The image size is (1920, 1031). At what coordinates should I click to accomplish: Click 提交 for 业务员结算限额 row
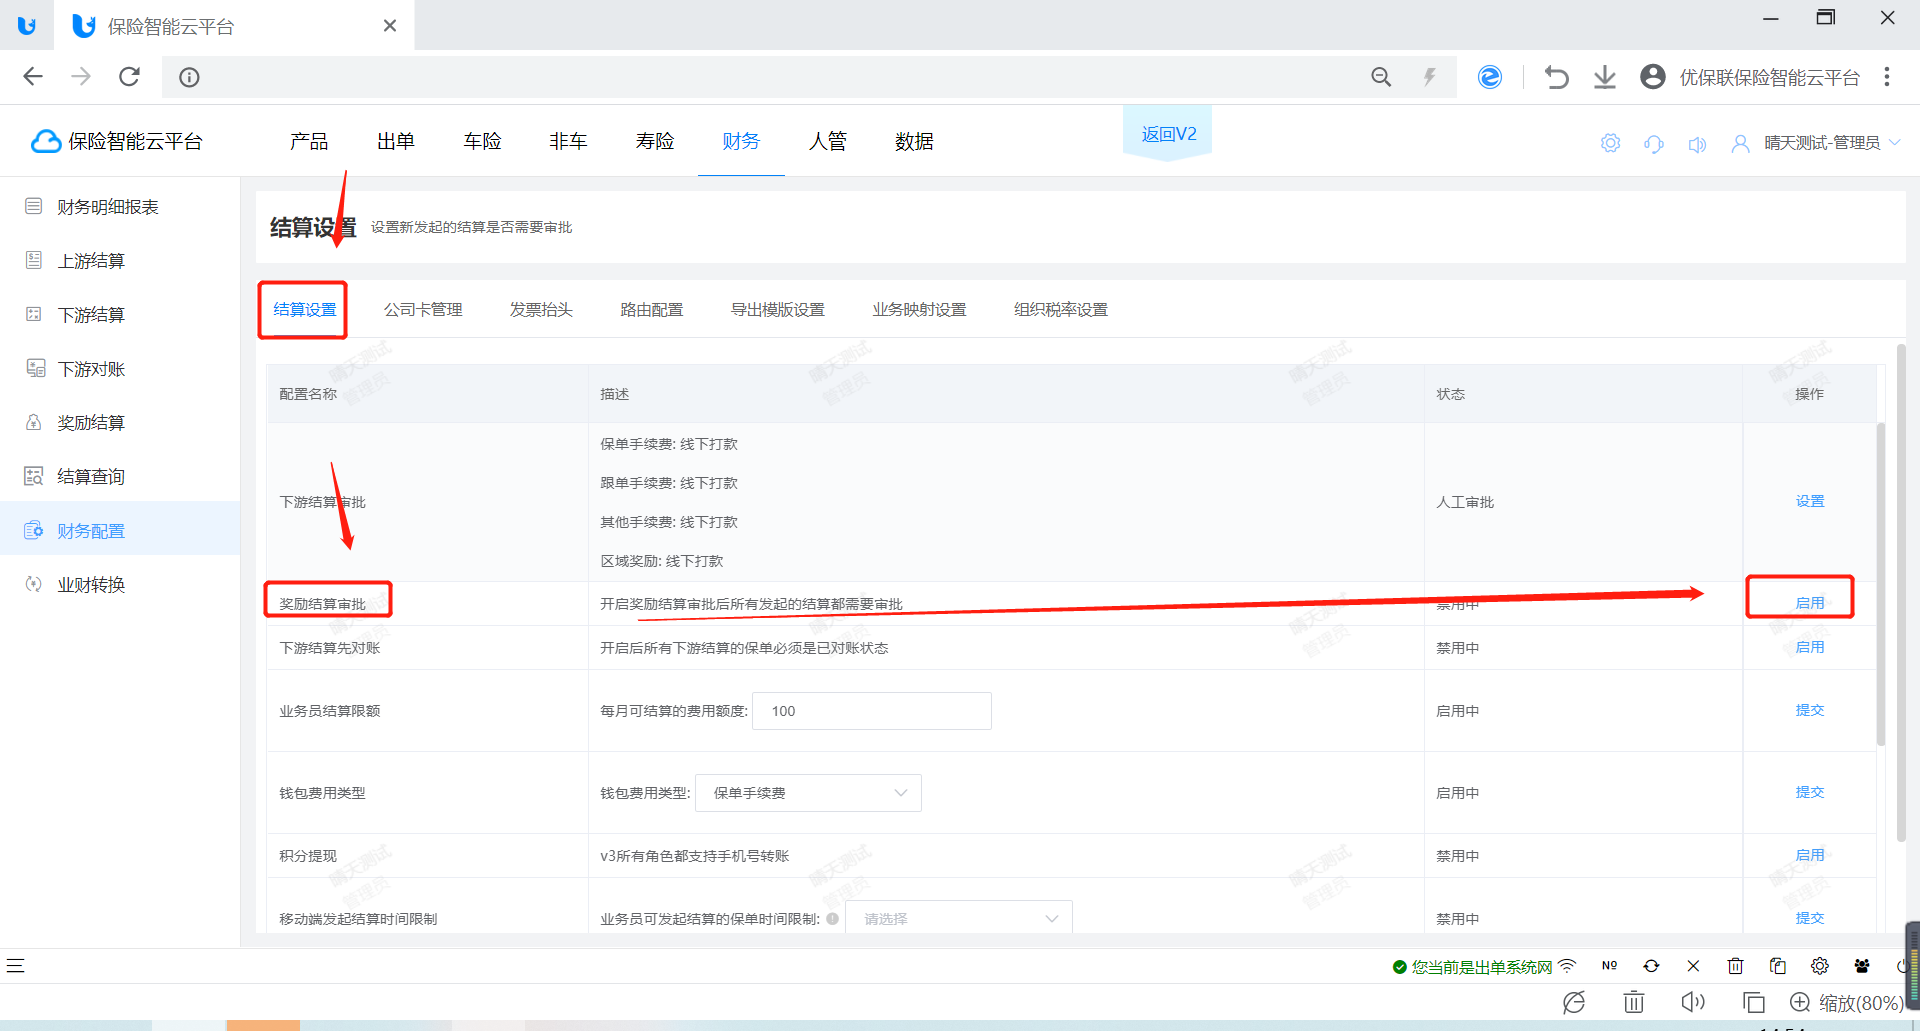click(1809, 710)
